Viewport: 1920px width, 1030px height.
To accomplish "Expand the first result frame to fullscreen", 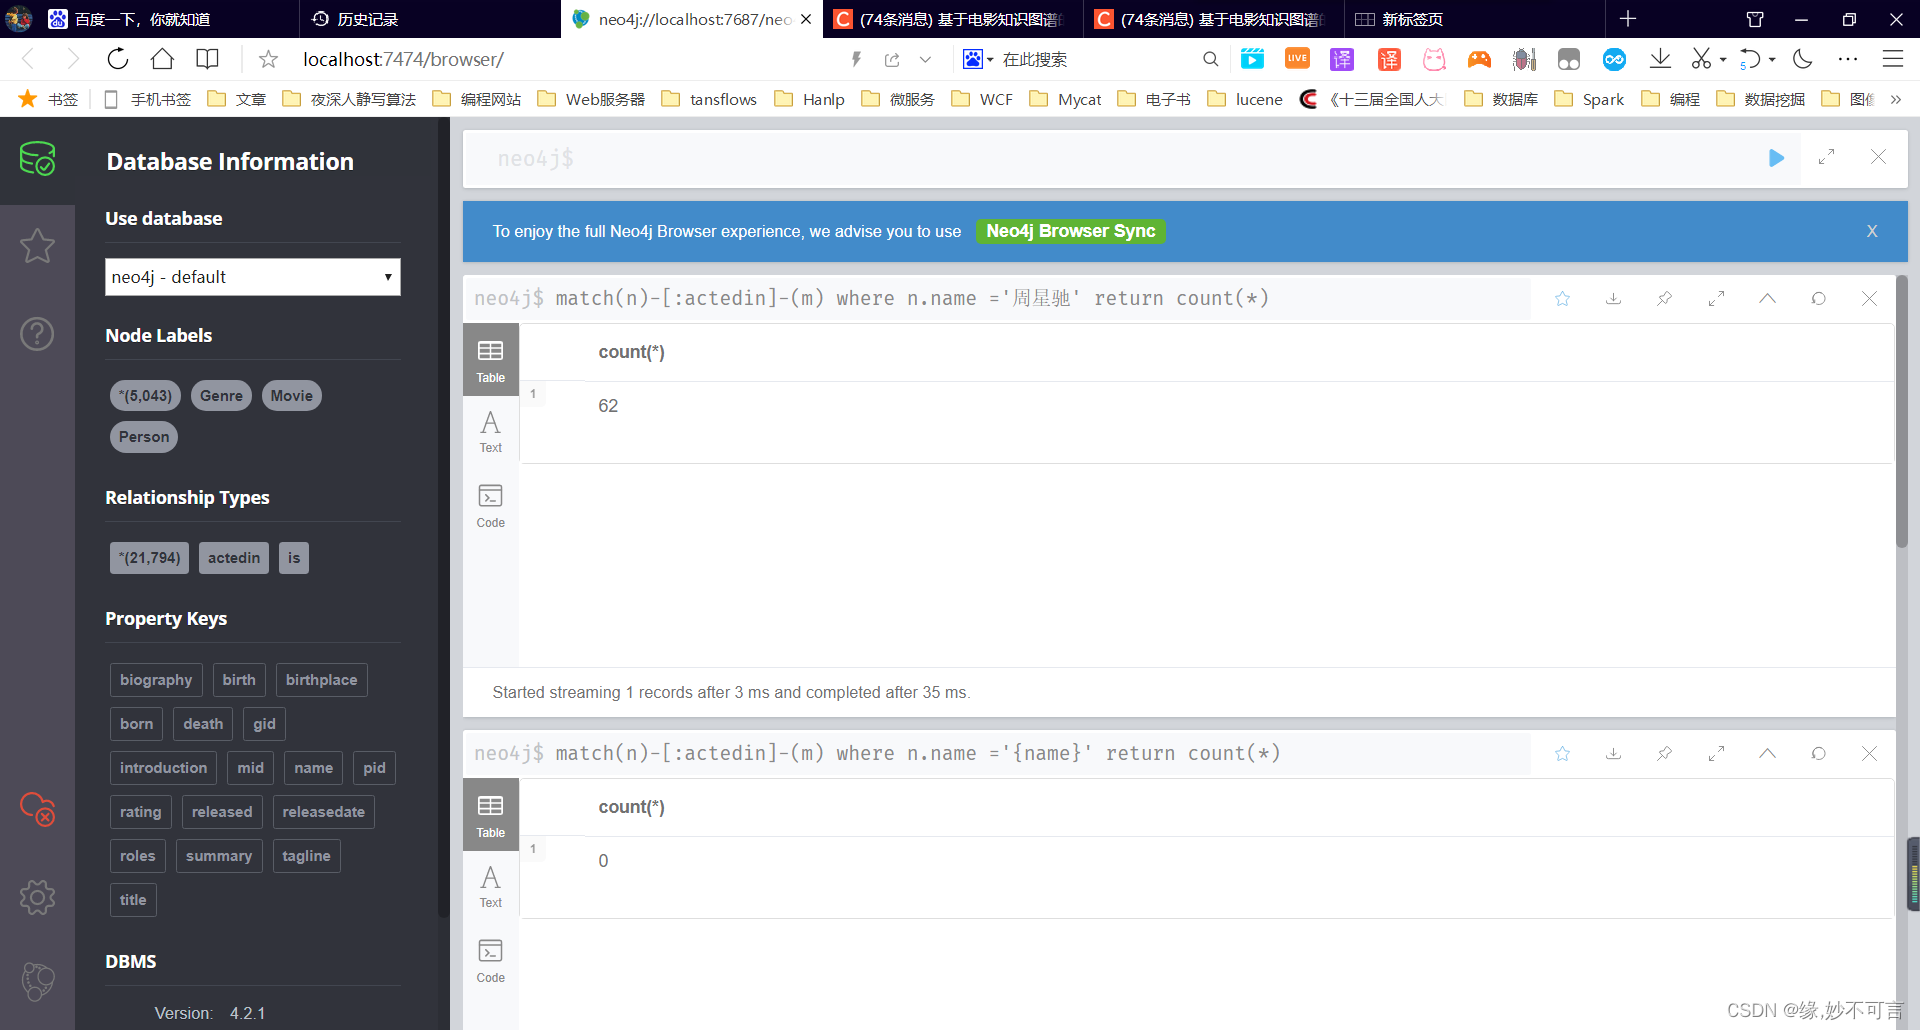I will click(x=1717, y=298).
